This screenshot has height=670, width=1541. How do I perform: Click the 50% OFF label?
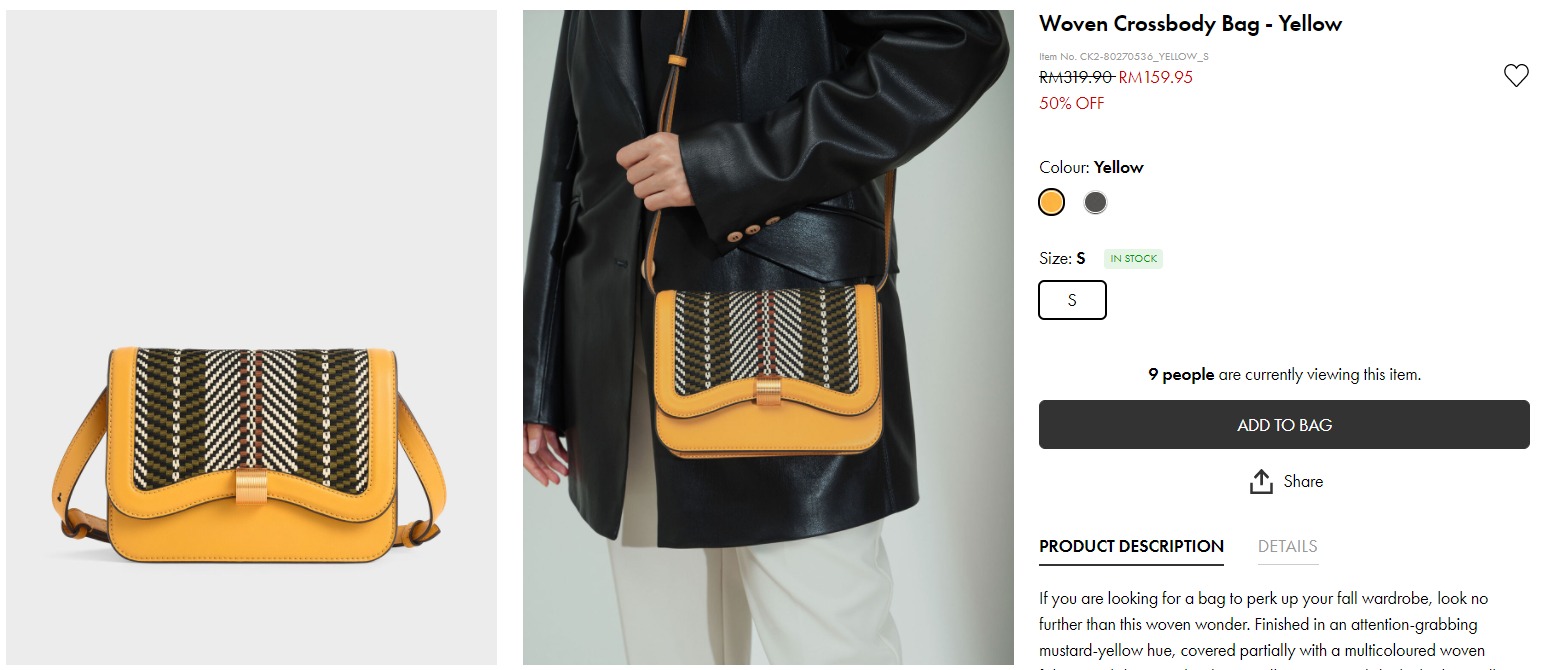[x=1071, y=103]
